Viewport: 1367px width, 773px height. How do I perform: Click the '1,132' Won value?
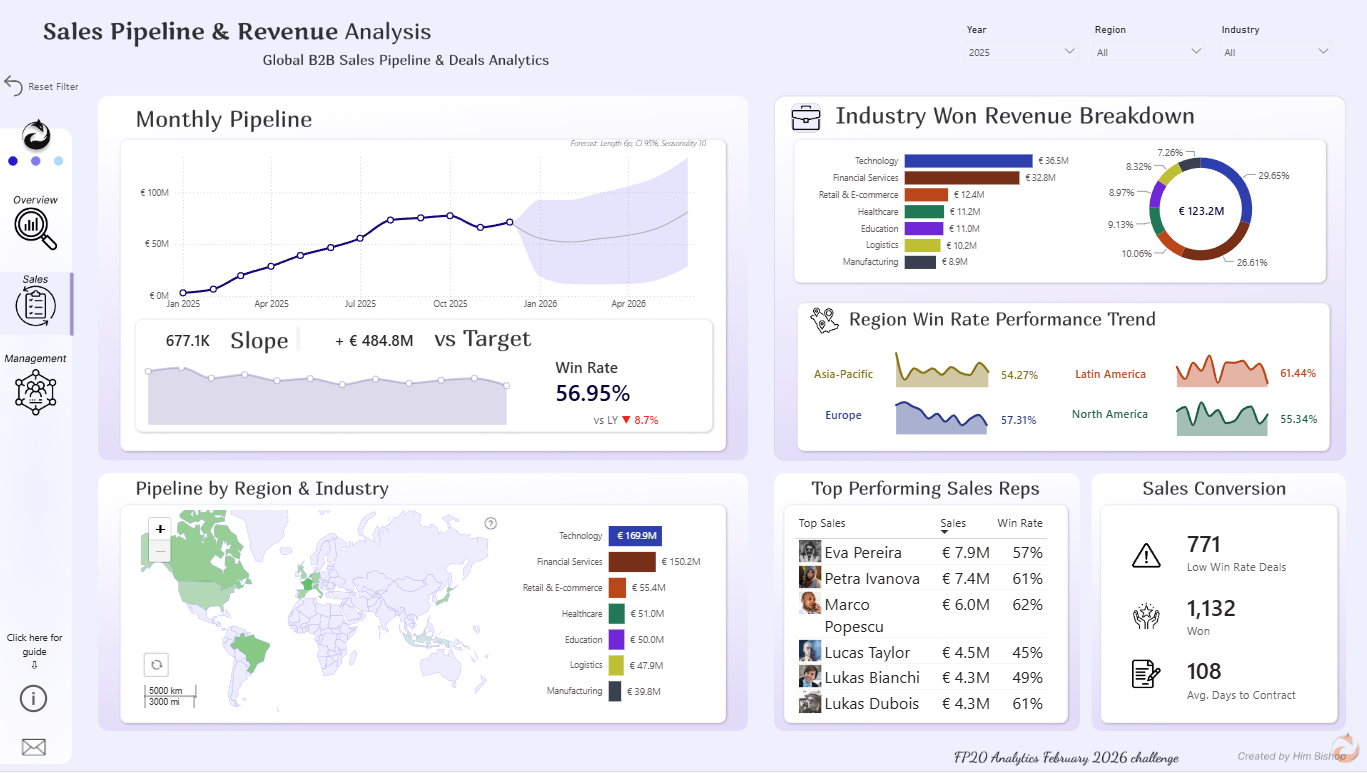tap(1211, 608)
